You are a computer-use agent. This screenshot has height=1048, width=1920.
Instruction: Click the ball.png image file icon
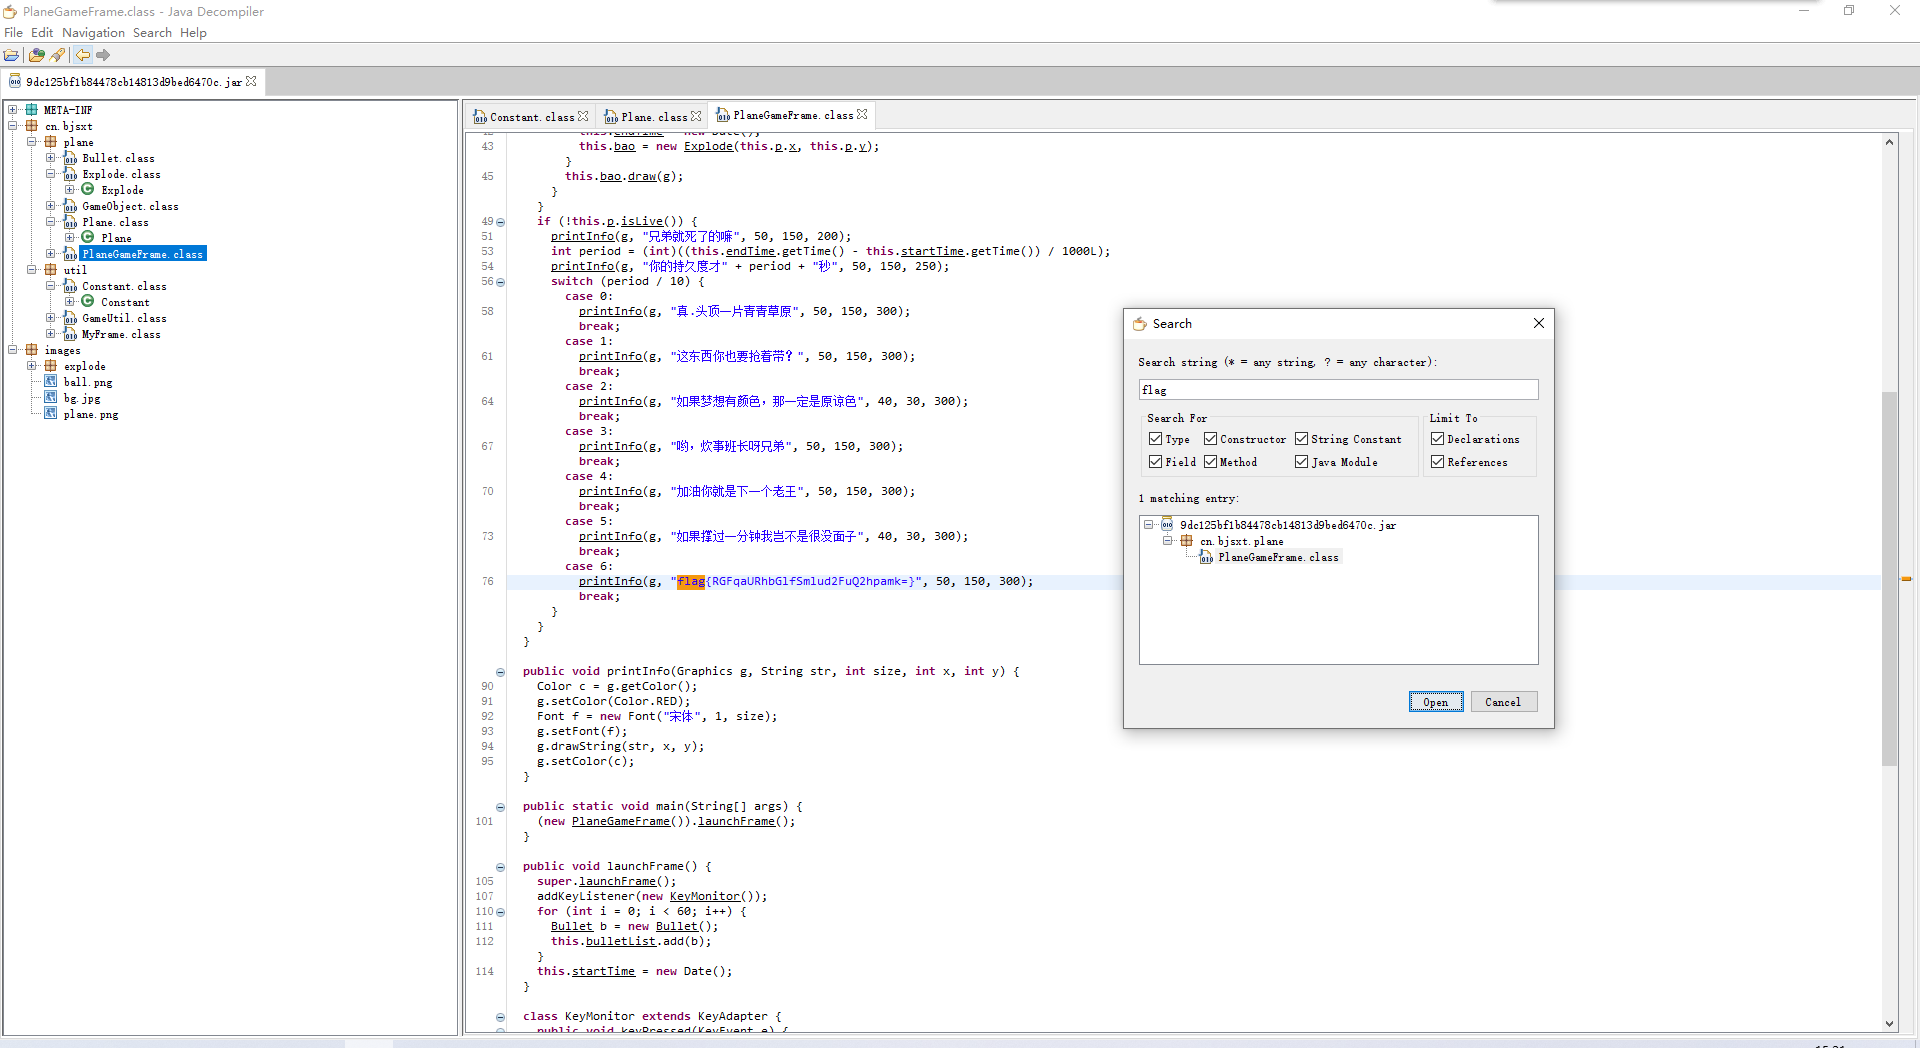pyautogui.click(x=51, y=382)
